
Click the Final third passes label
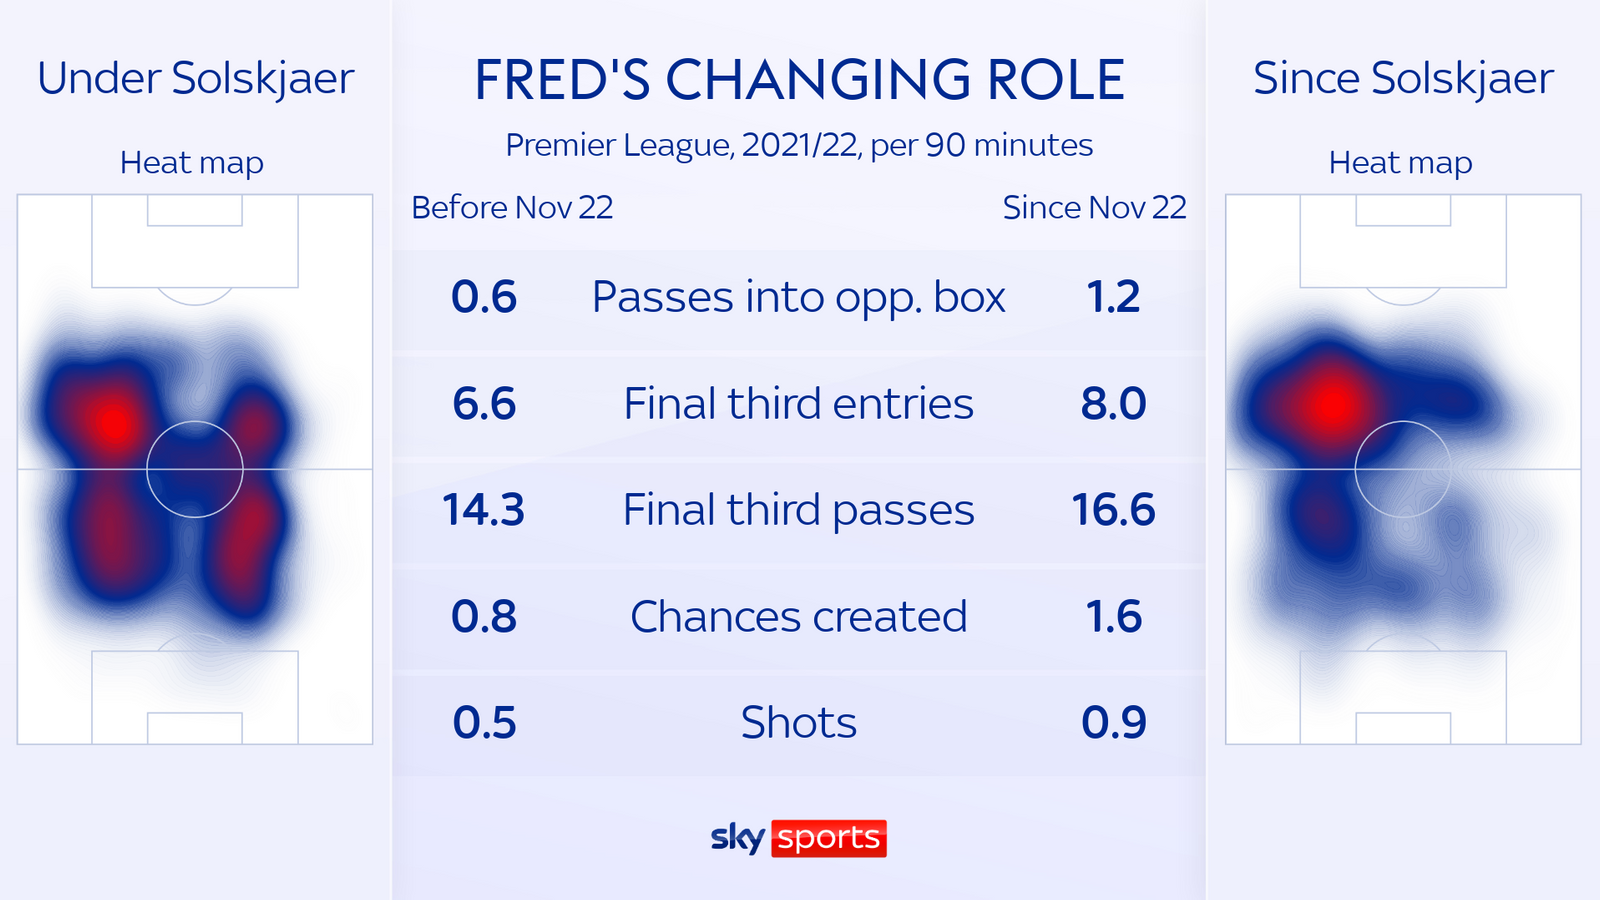point(798,510)
